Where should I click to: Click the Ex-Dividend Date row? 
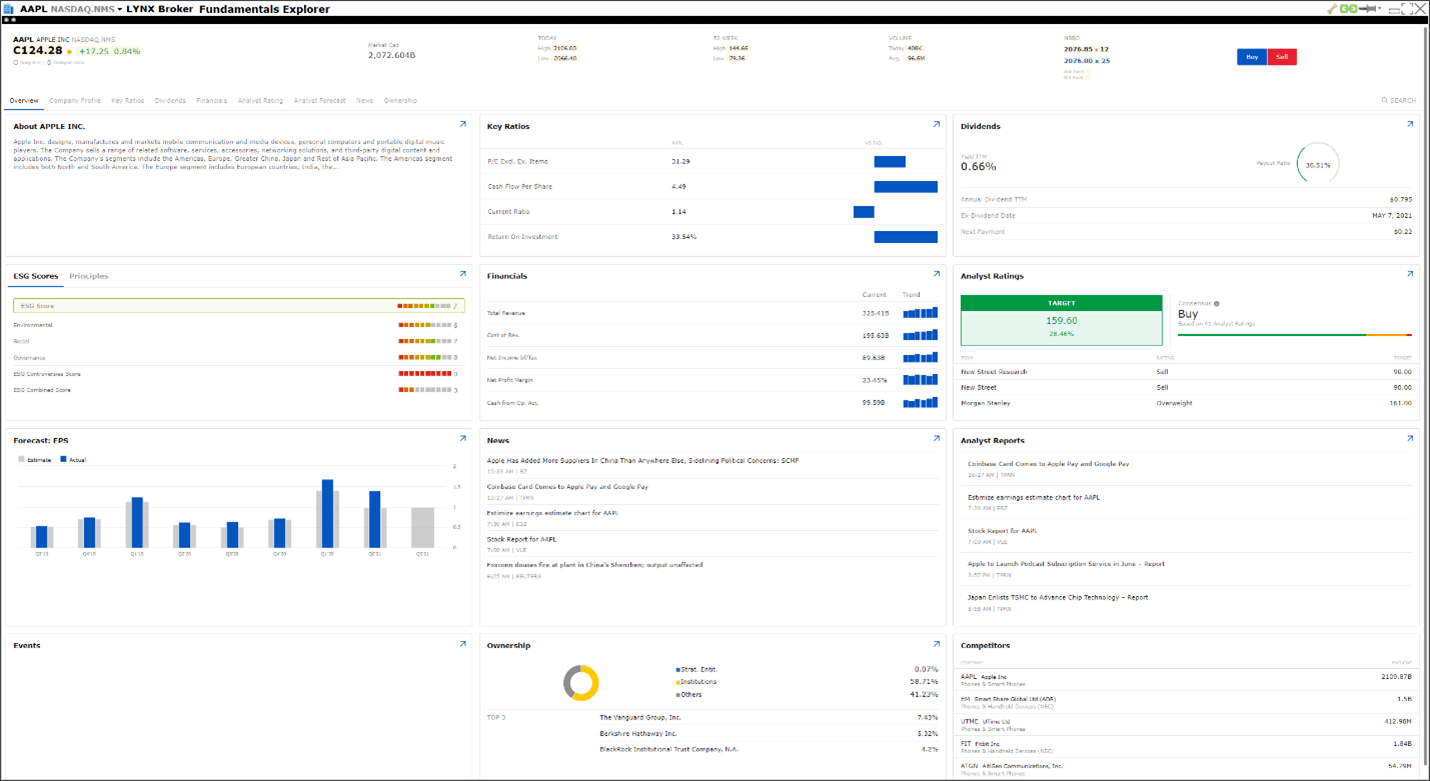coord(1186,215)
